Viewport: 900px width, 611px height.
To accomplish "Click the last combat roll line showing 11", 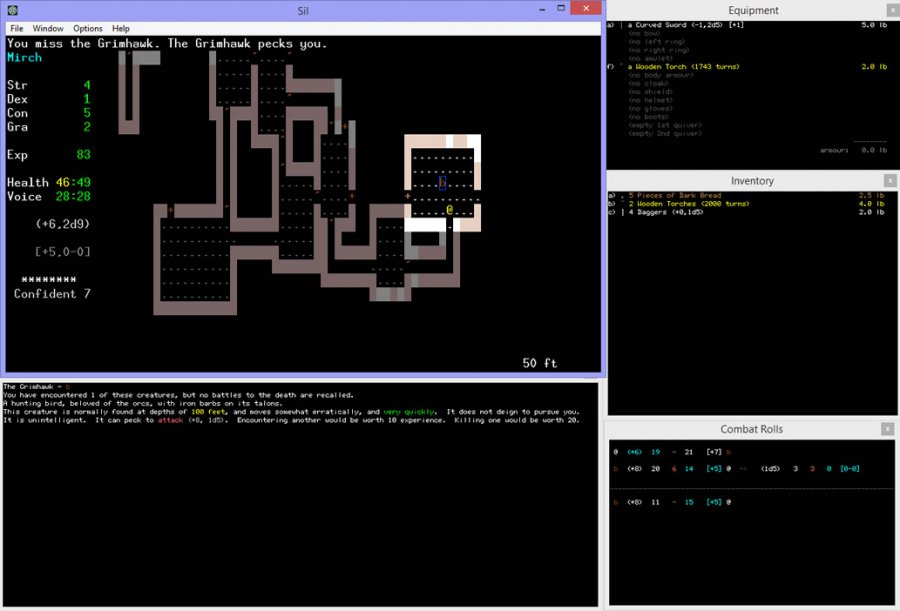I will point(672,502).
